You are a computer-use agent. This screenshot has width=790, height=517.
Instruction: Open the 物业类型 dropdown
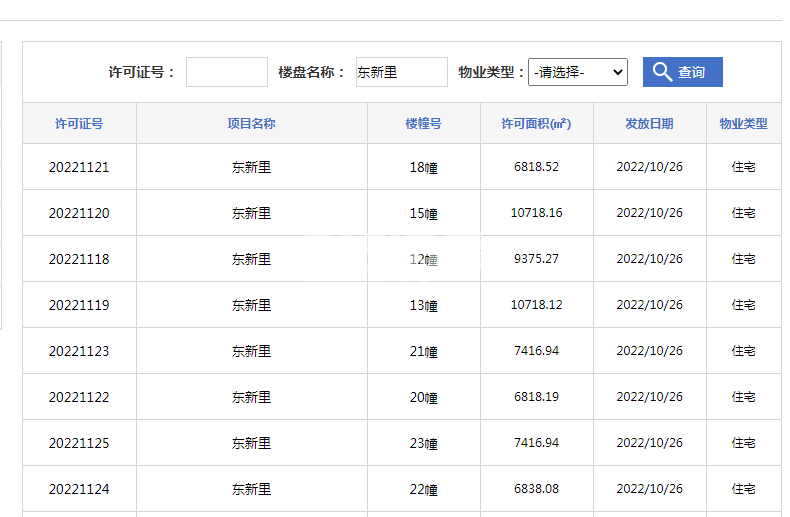[x=577, y=72]
